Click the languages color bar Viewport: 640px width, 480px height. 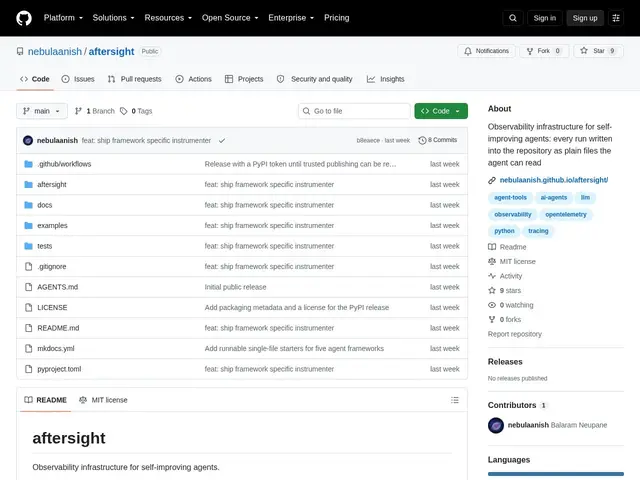[x=556, y=474]
